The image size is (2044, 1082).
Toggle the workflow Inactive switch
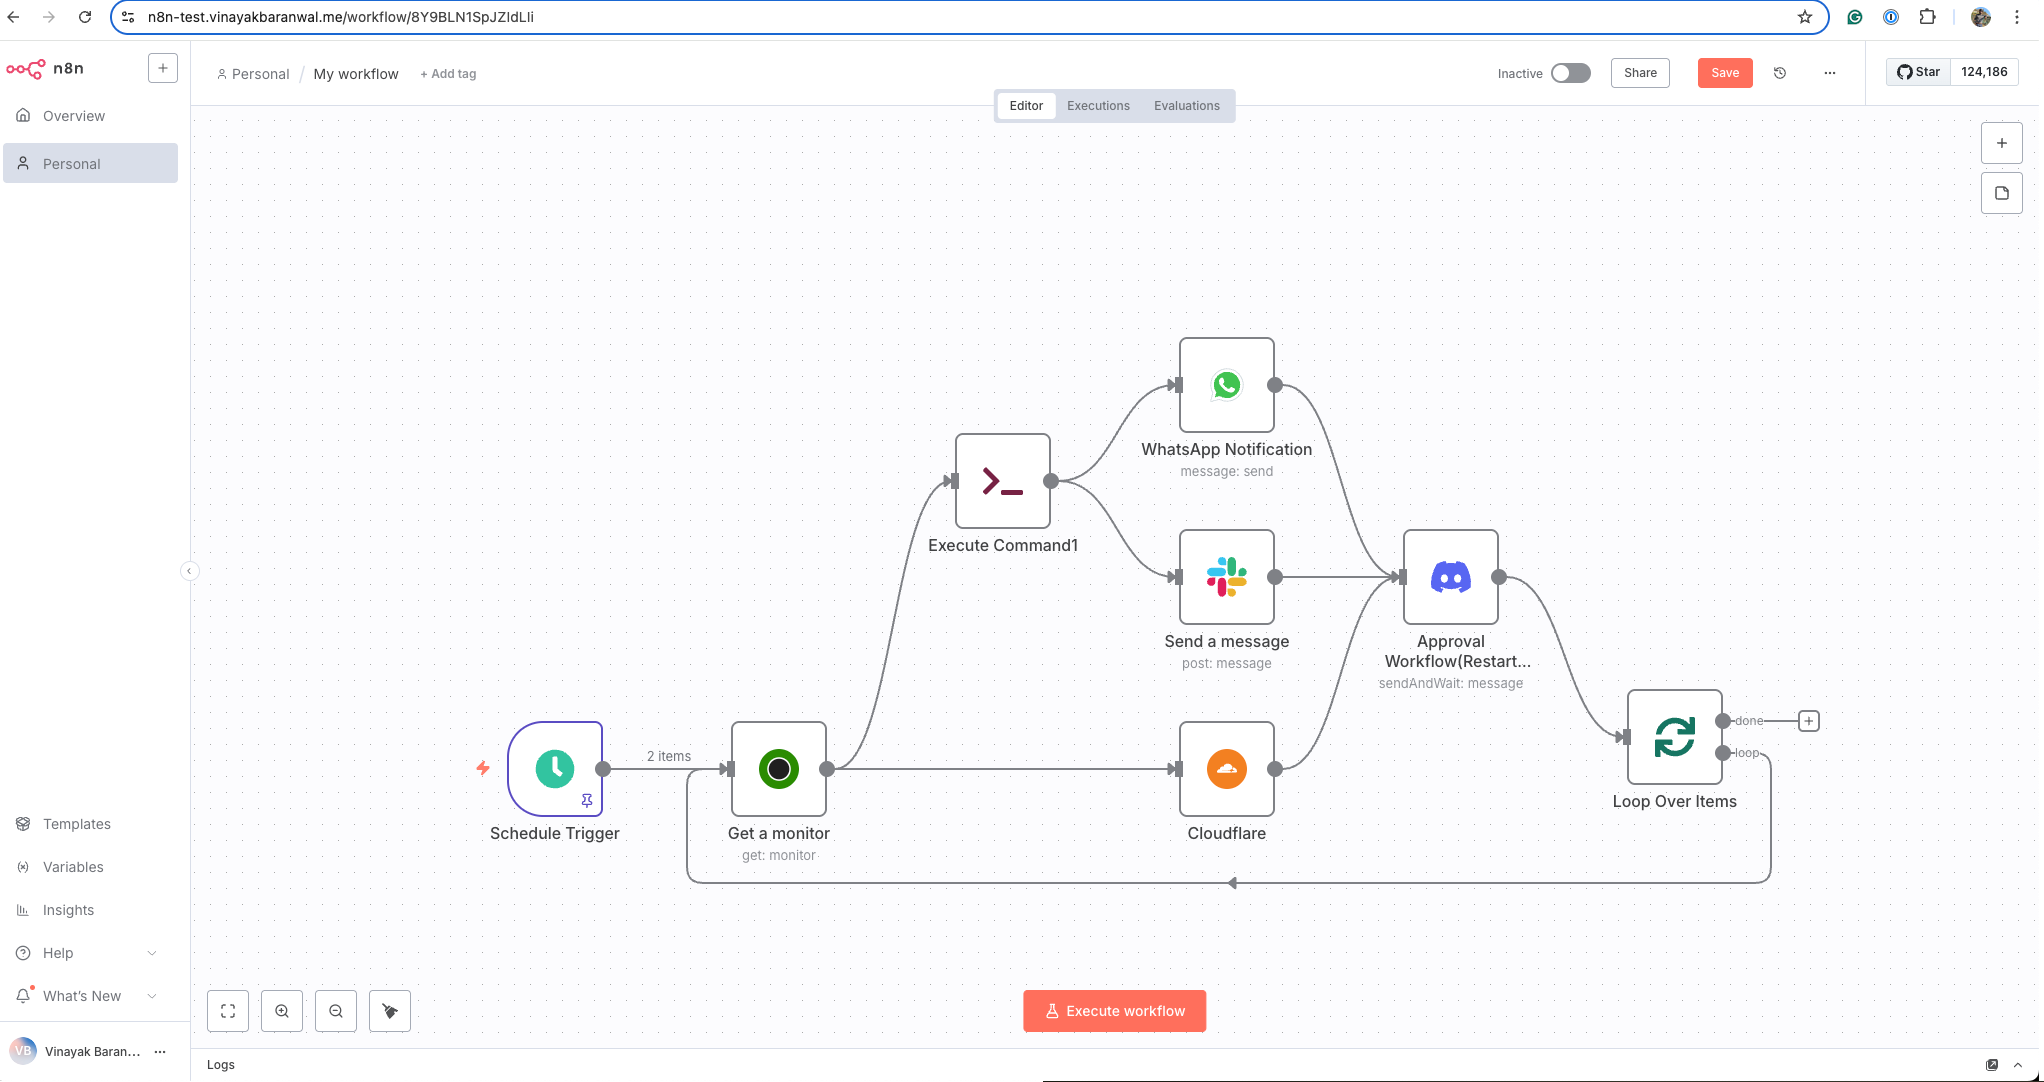tap(1570, 73)
